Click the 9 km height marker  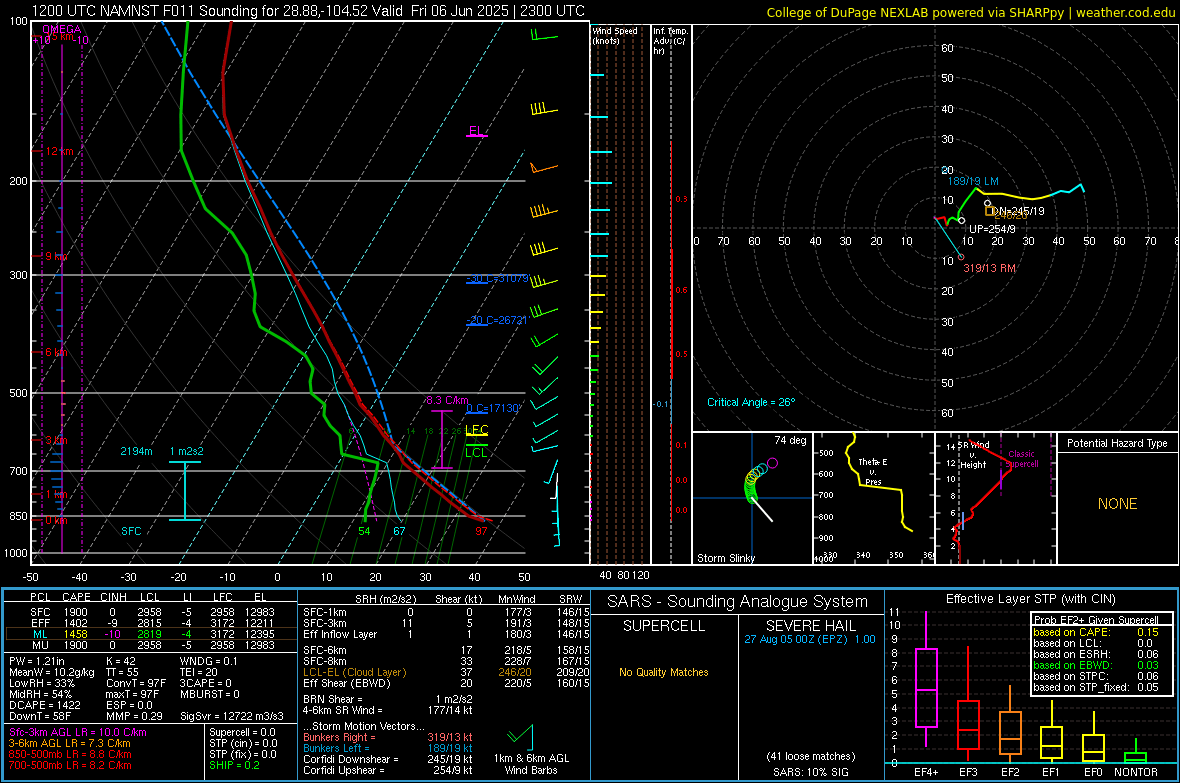point(56,256)
